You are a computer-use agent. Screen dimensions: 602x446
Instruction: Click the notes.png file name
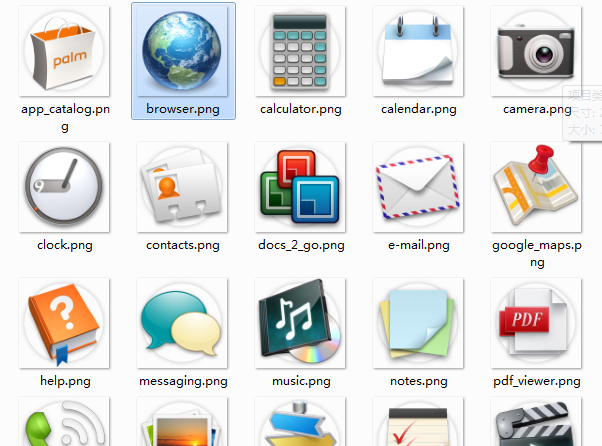[x=419, y=381]
